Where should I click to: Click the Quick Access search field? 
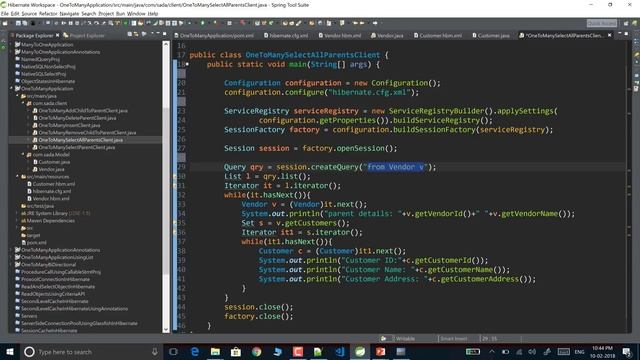[x=602, y=23]
